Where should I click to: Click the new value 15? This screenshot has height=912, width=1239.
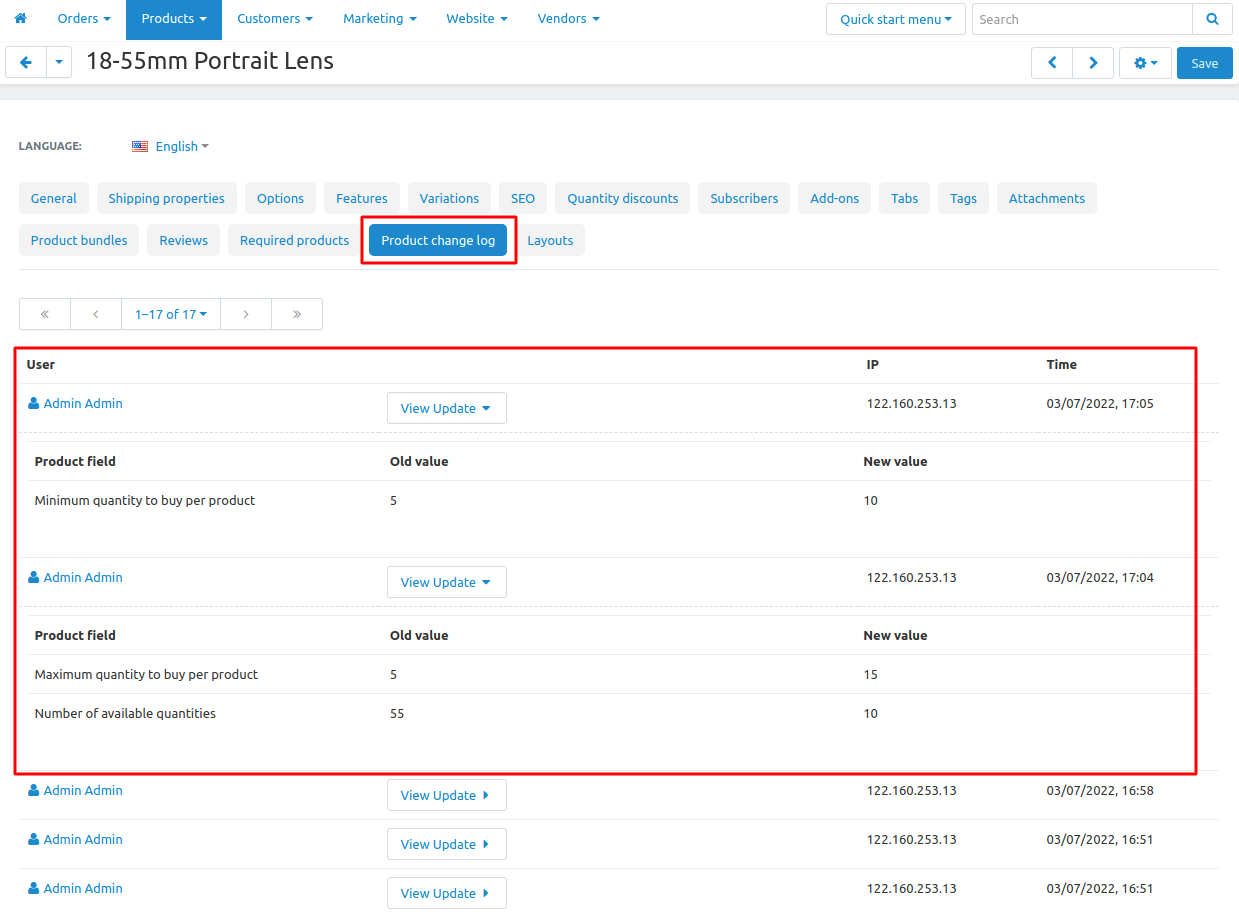[x=871, y=674]
